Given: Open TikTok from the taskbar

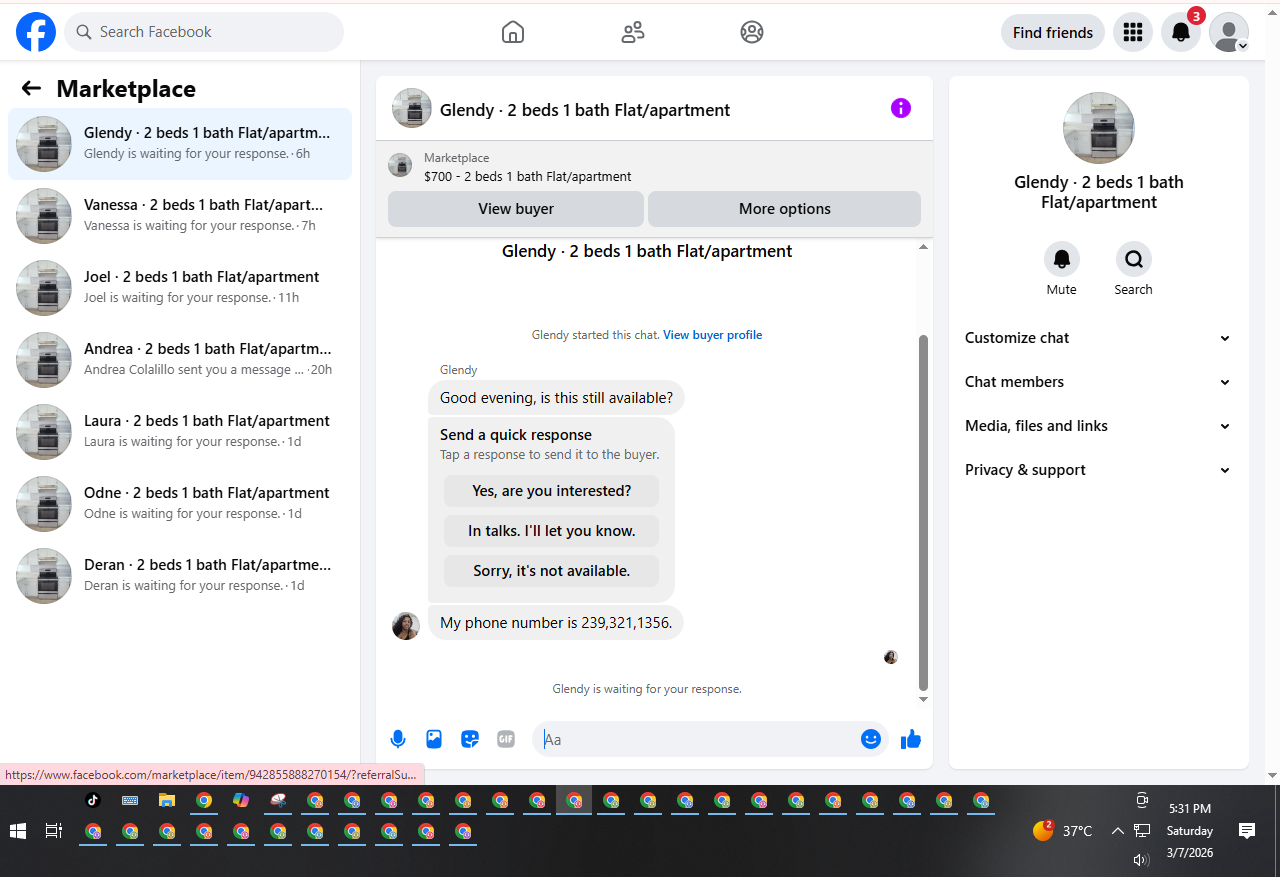Looking at the screenshot, I should point(93,800).
